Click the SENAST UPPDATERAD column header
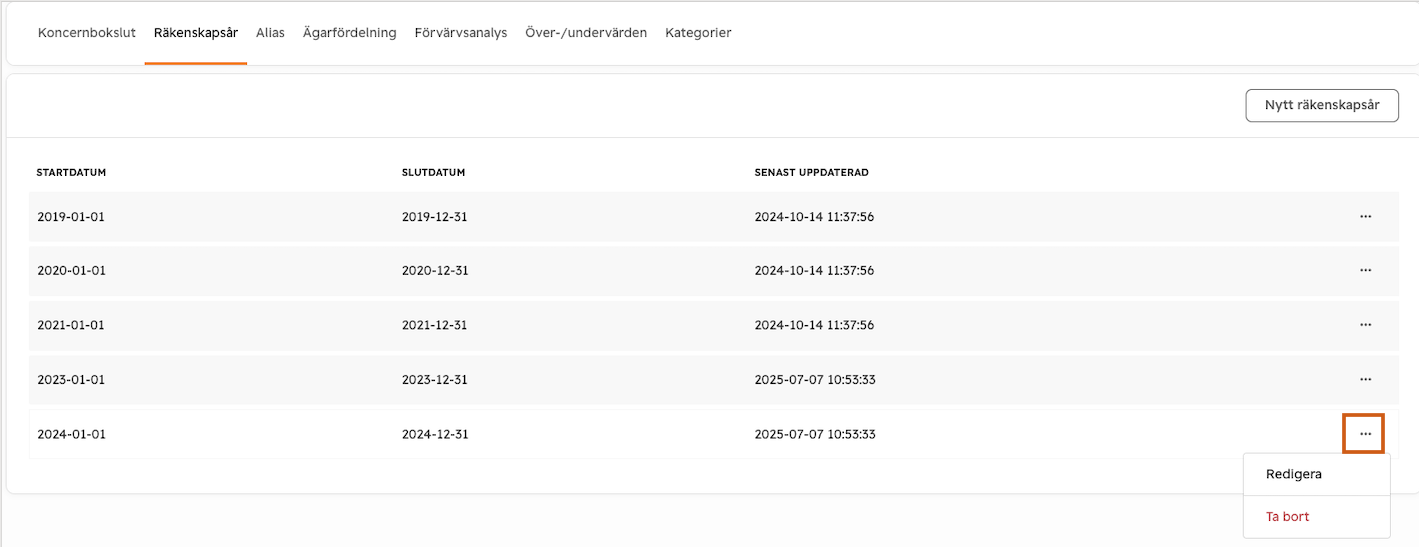This screenshot has height=547, width=1419. coord(811,172)
